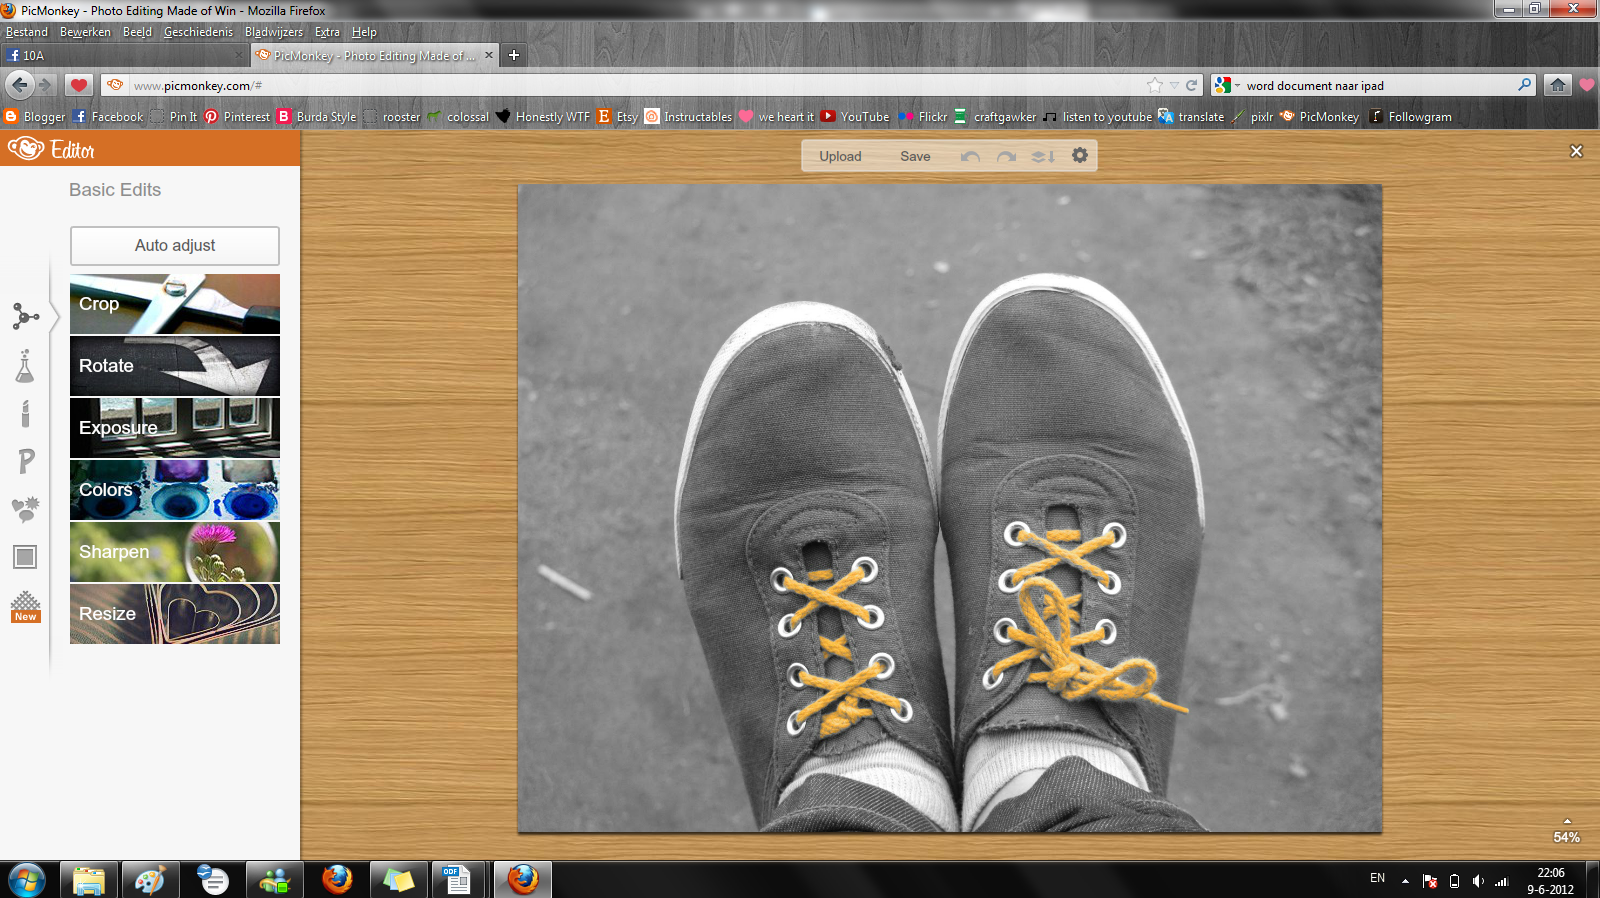Open the Followgram bookmark
This screenshot has width=1600, height=898.
coord(1410,117)
